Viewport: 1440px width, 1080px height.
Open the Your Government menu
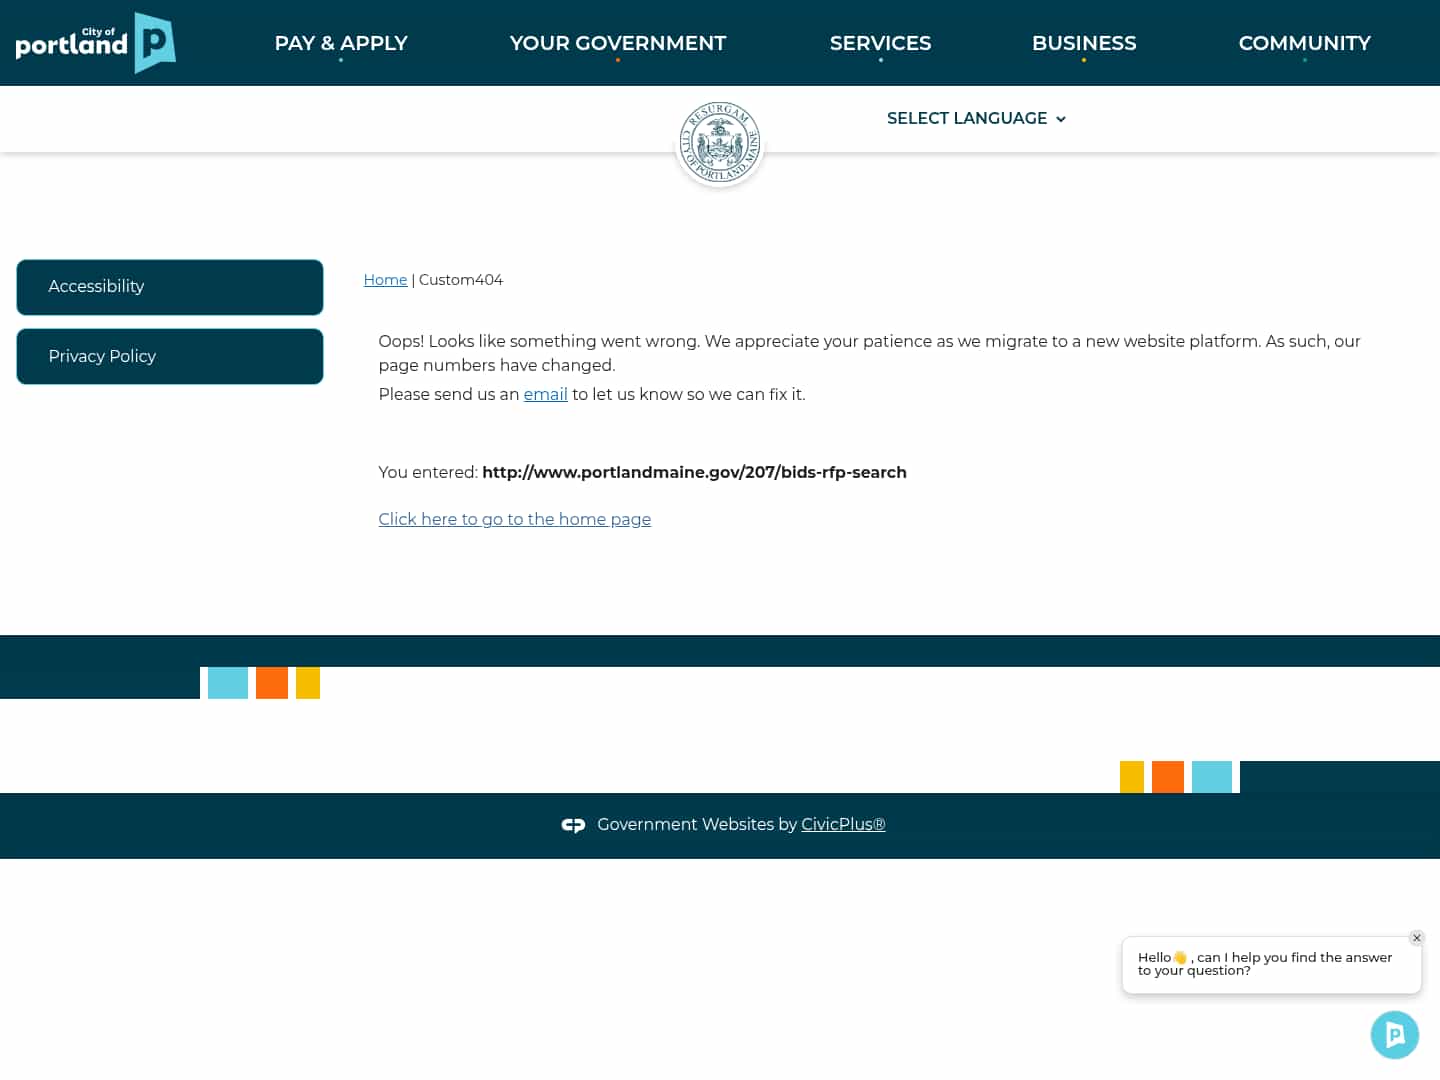pyautogui.click(x=618, y=42)
